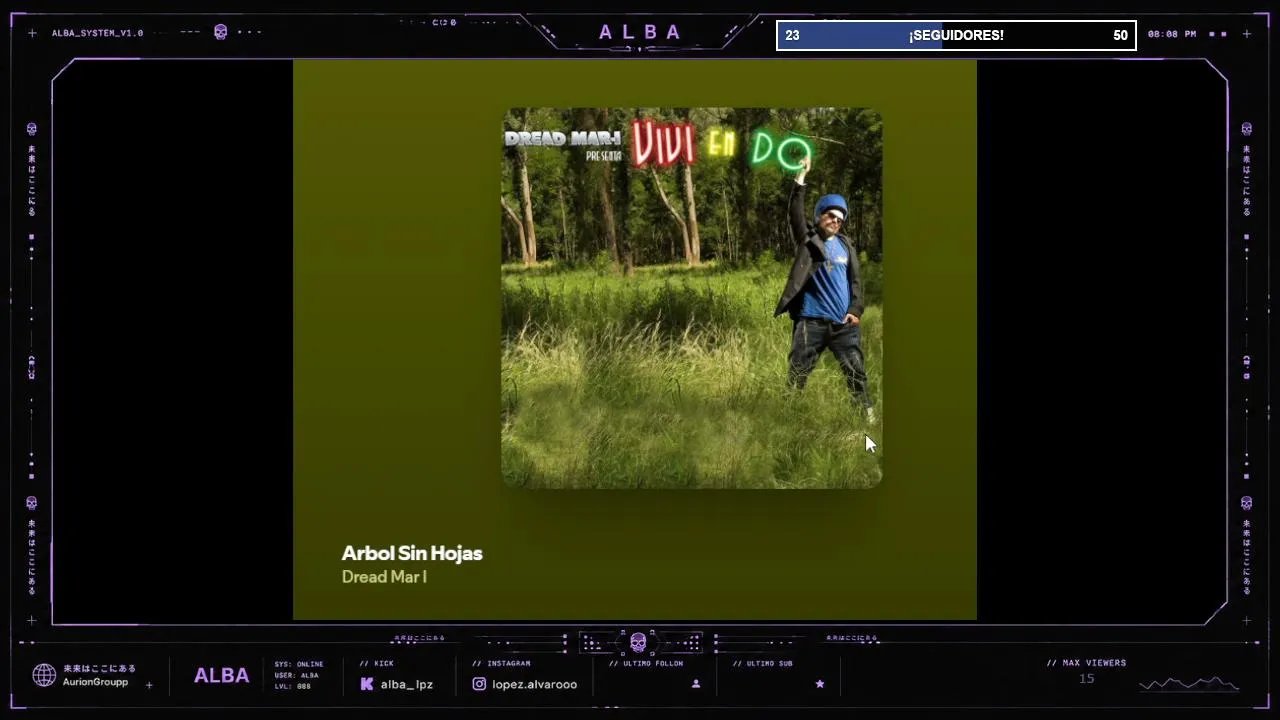Click the artist name Dread Mar I
1280x720 pixels.
[384, 577]
